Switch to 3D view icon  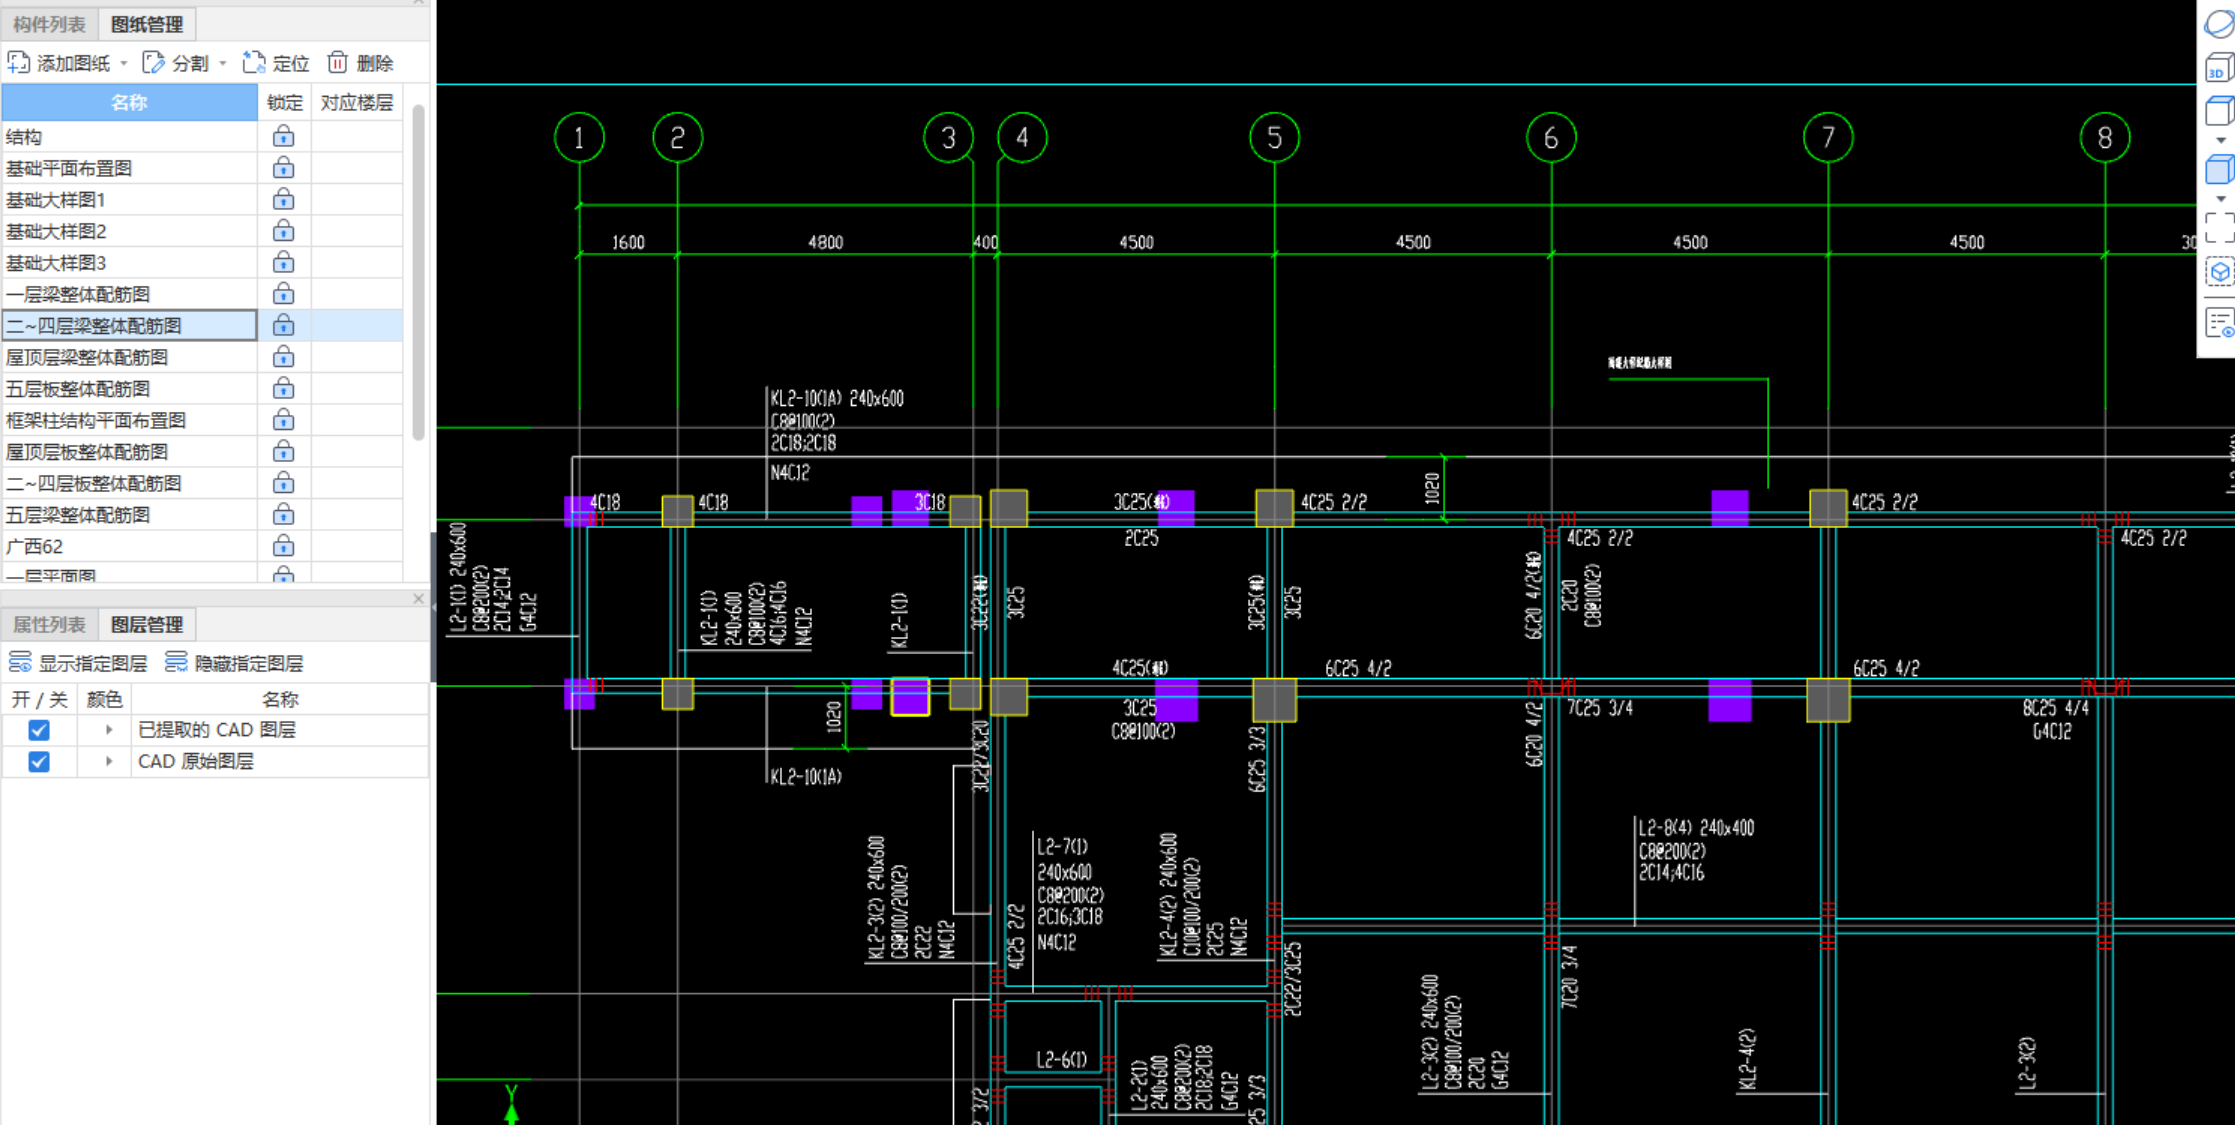coord(2219,68)
